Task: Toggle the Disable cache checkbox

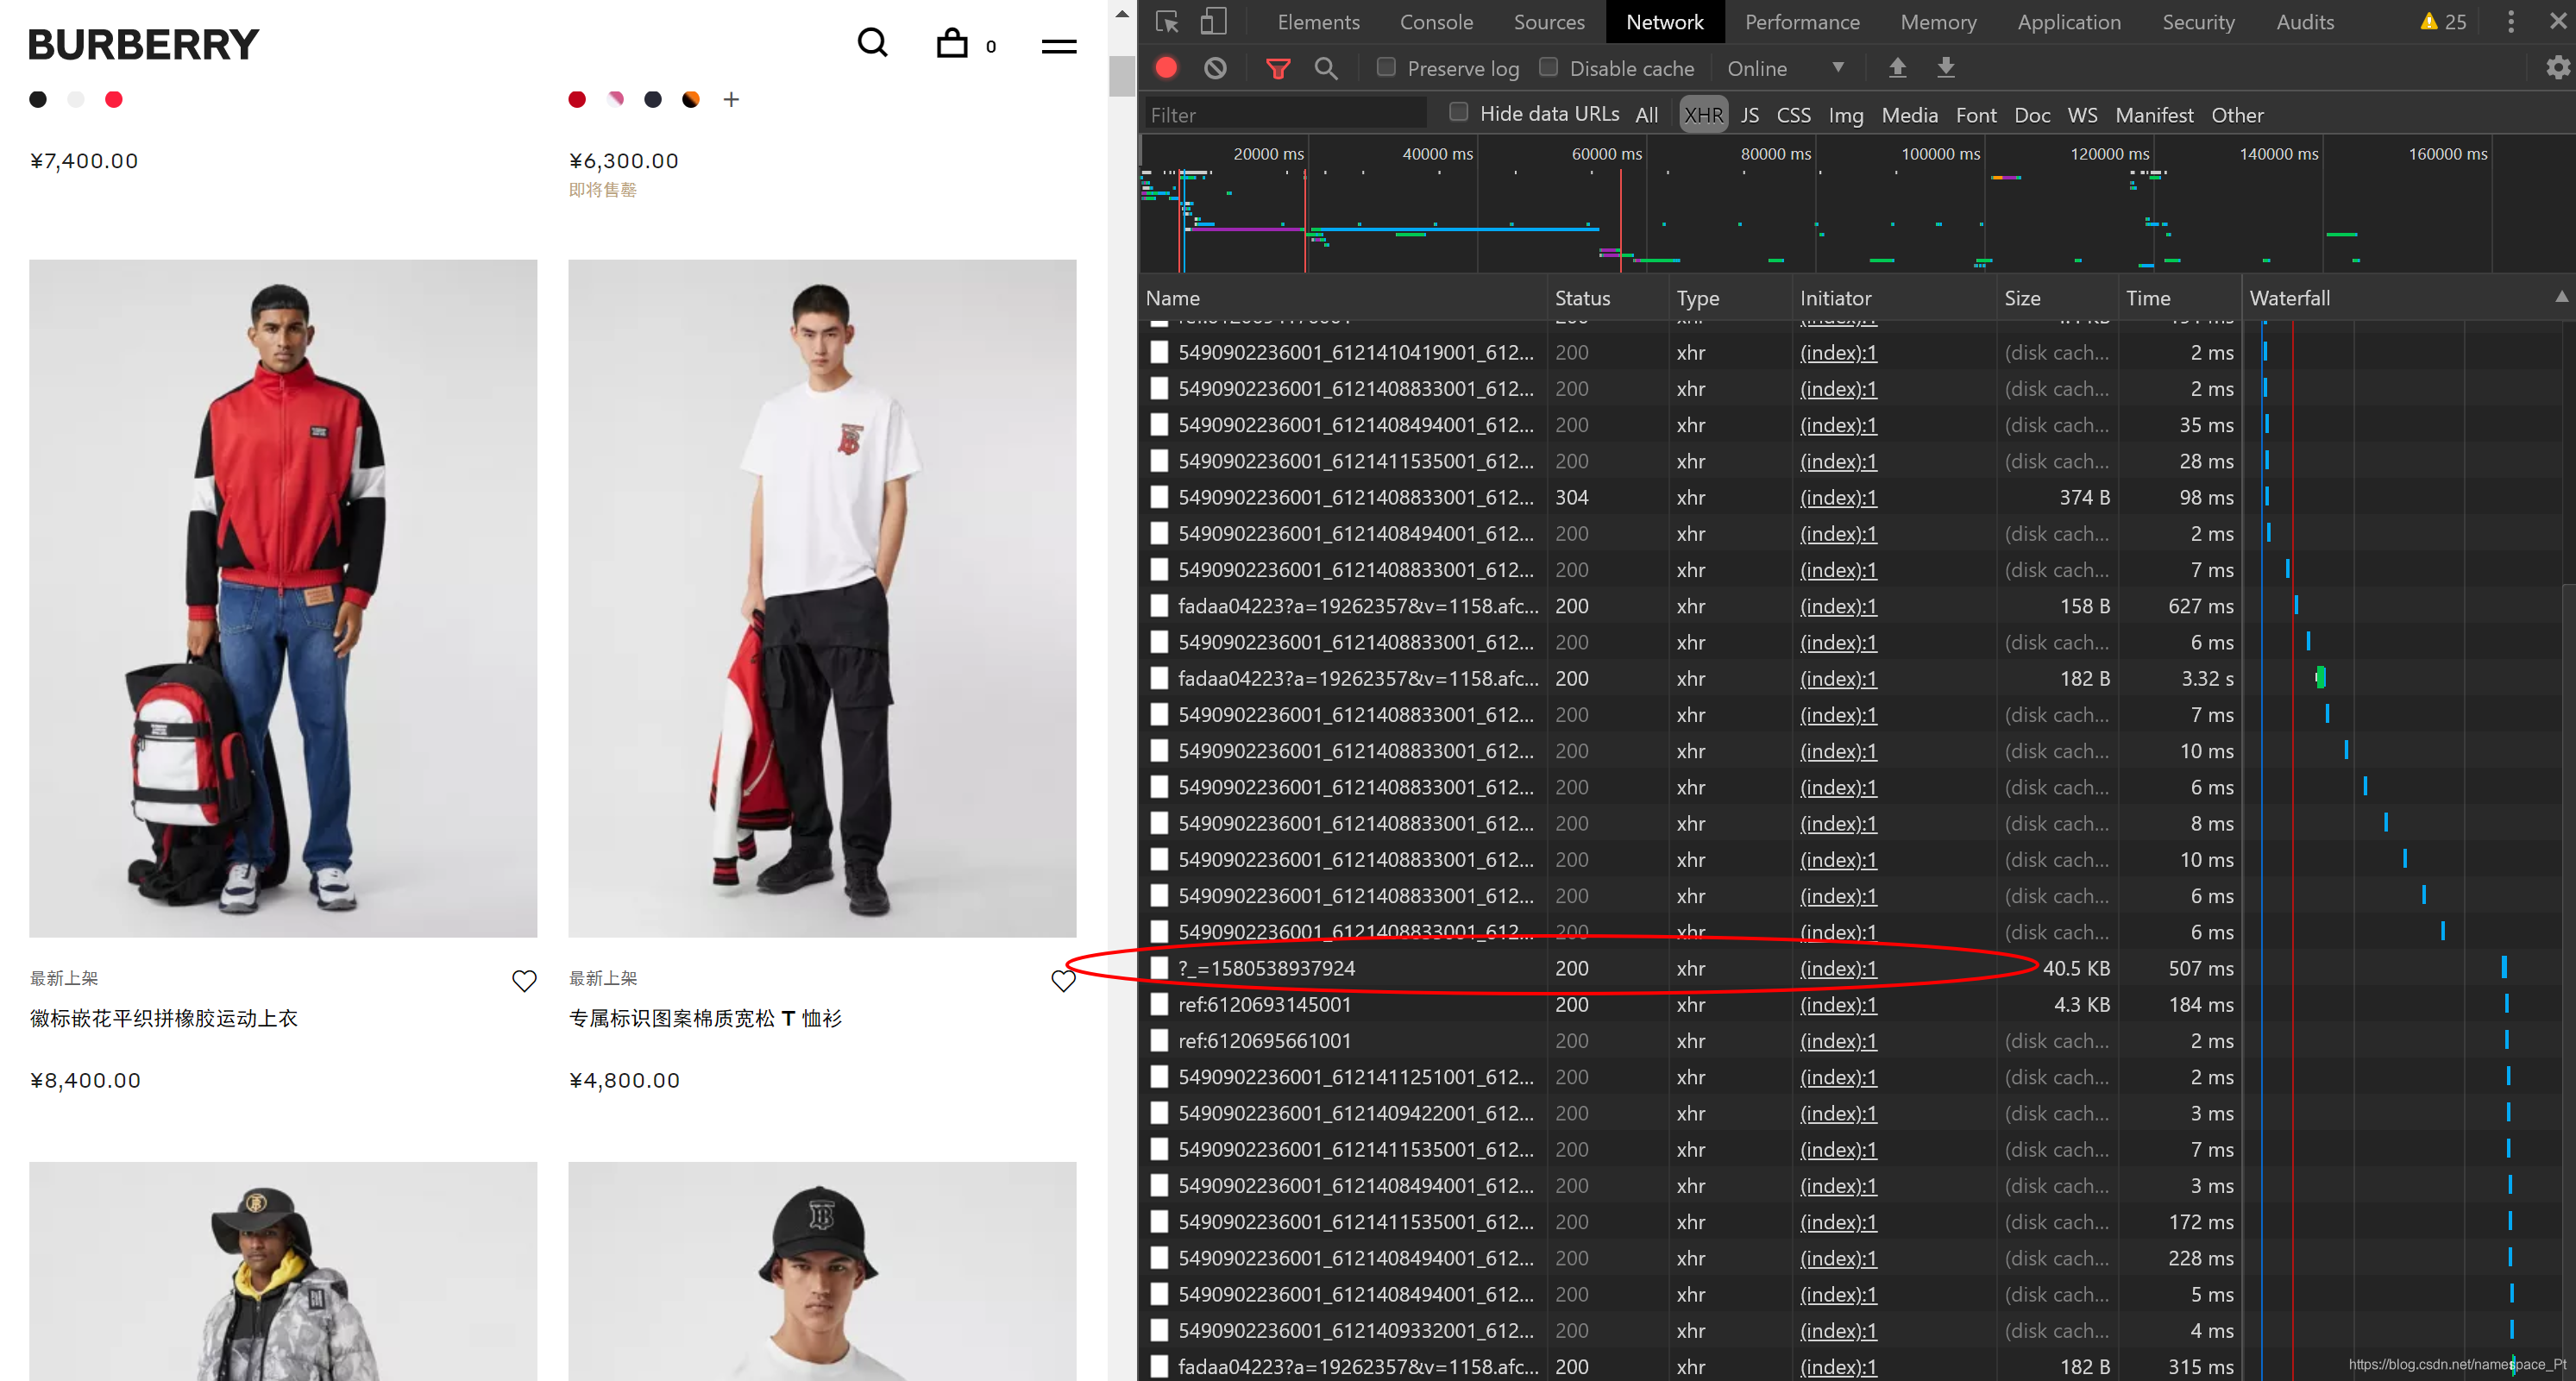Action: [1545, 68]
